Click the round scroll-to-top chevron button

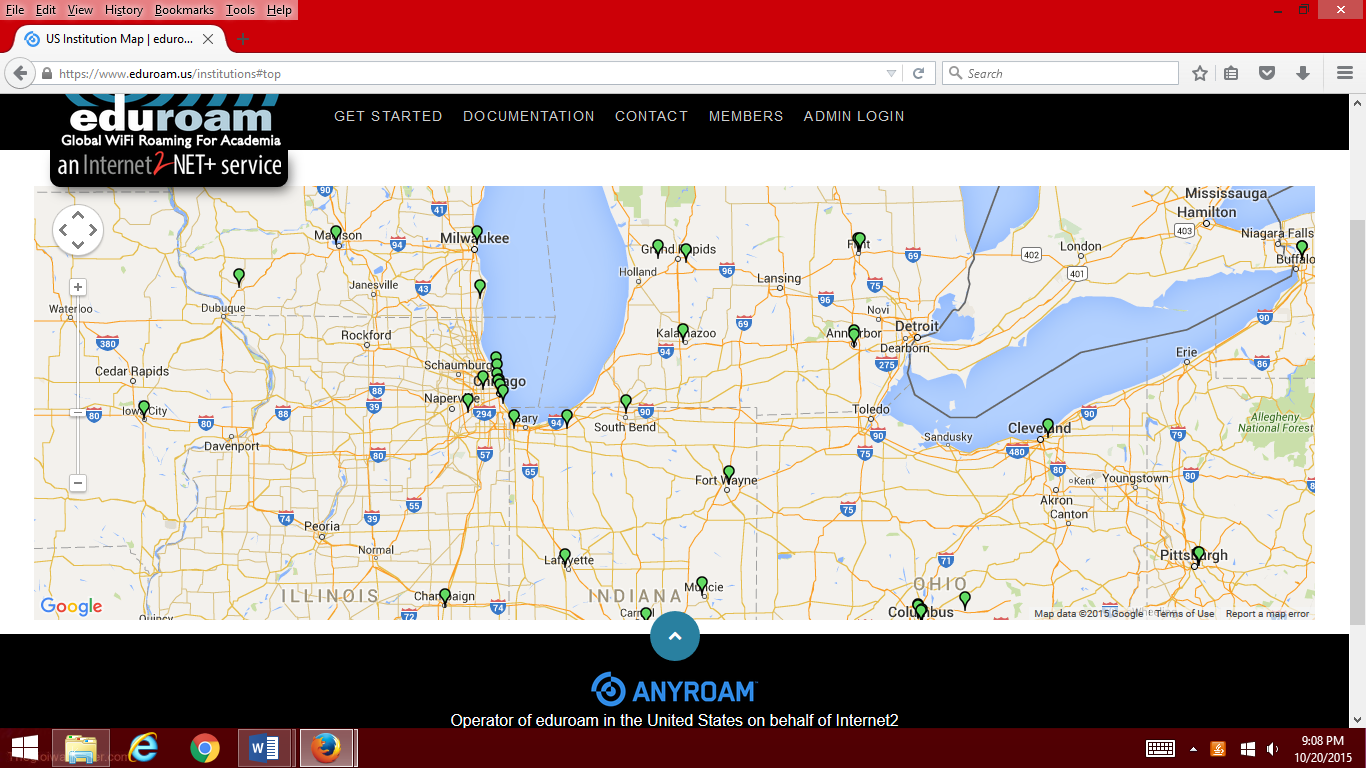click(x=675, y=636)
